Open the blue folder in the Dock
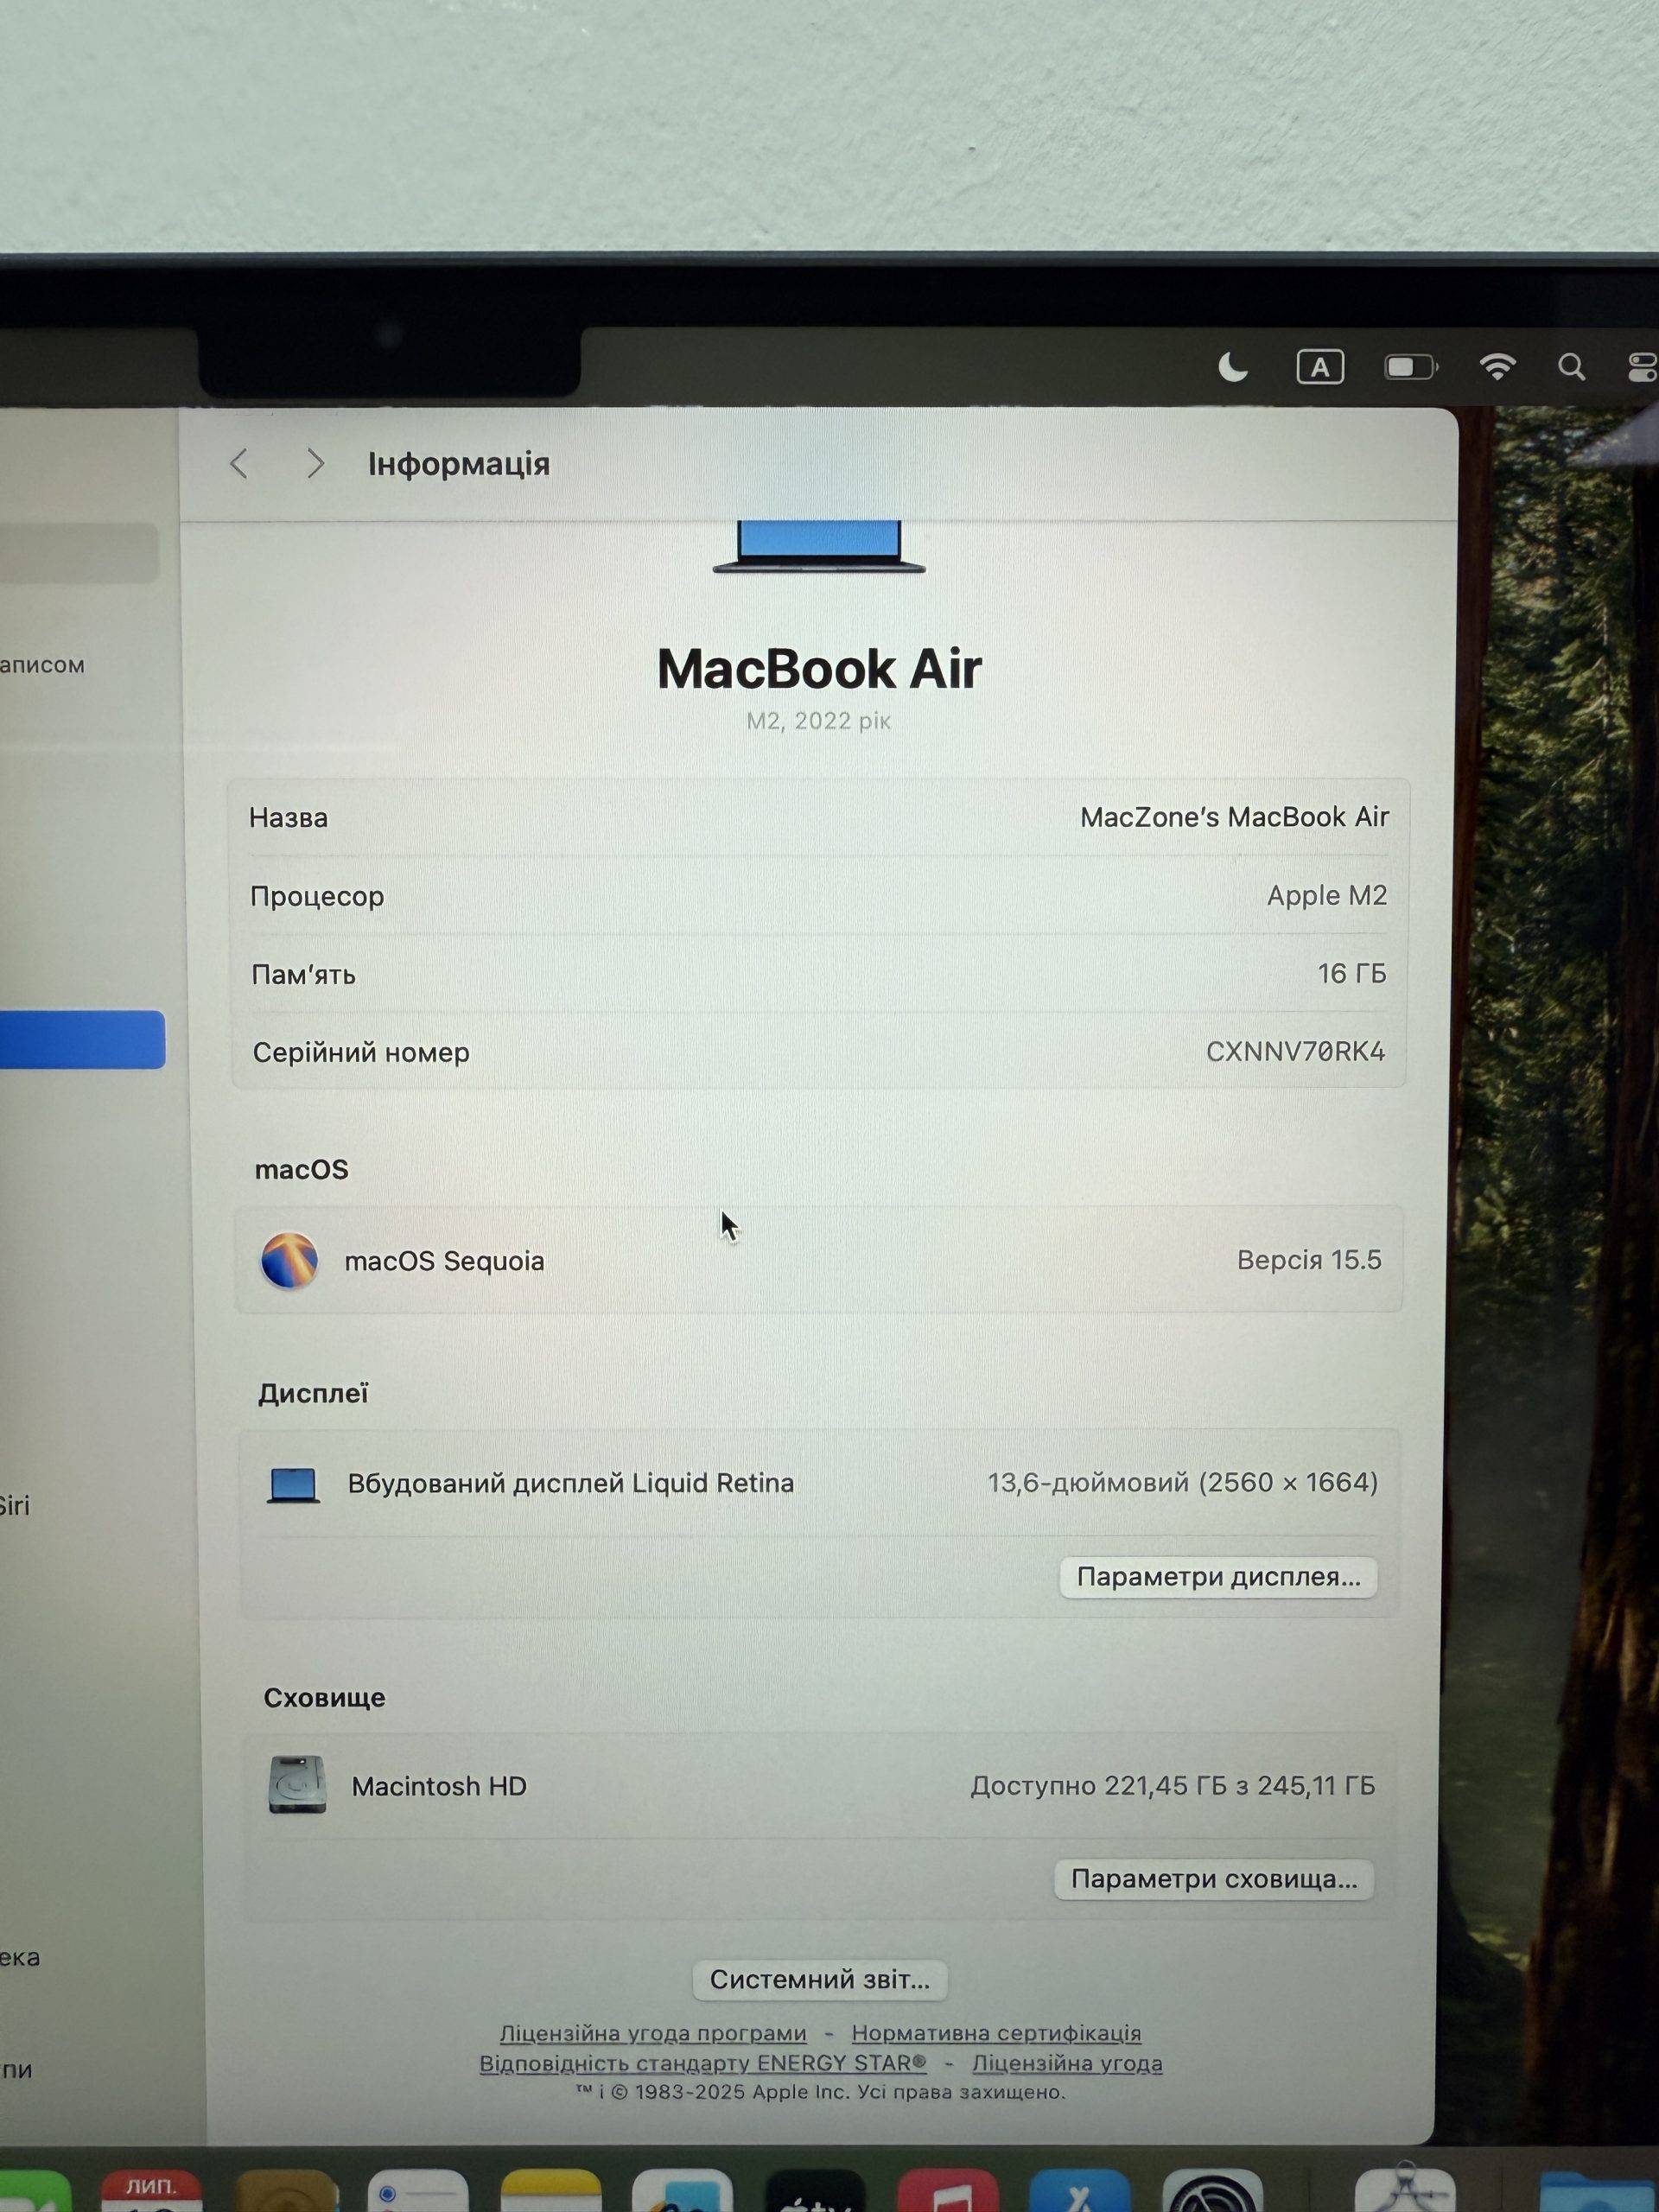Image resolution: width=1659 pixels, height=2212 pixels. [x=1598, y=2190]
